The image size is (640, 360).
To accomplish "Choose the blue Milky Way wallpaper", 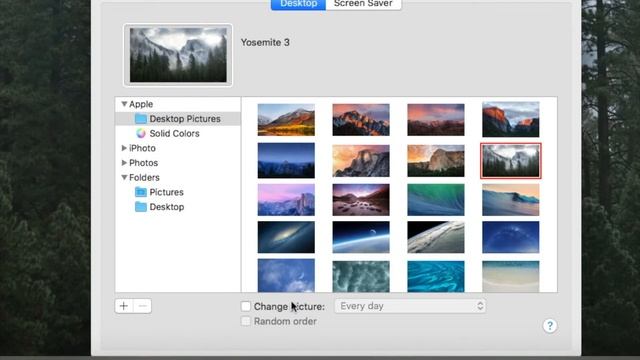I will pos(511,237).
